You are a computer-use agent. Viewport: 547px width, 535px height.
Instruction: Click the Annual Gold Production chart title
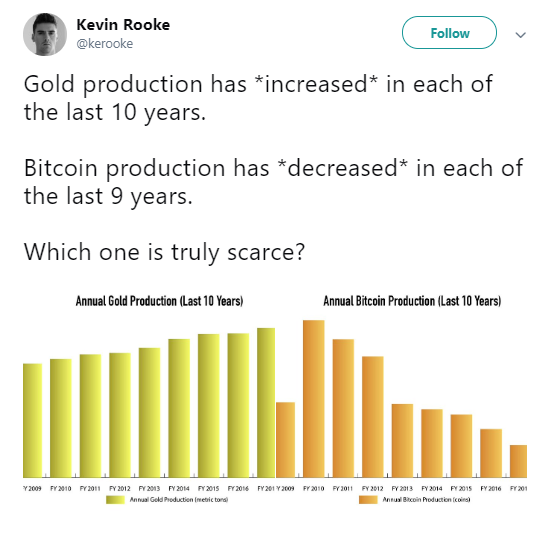(x=159, y=301)
